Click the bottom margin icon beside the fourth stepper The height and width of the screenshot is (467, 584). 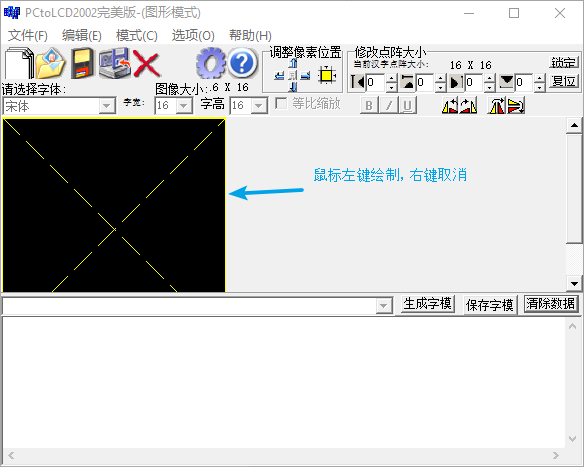(506, 82)
